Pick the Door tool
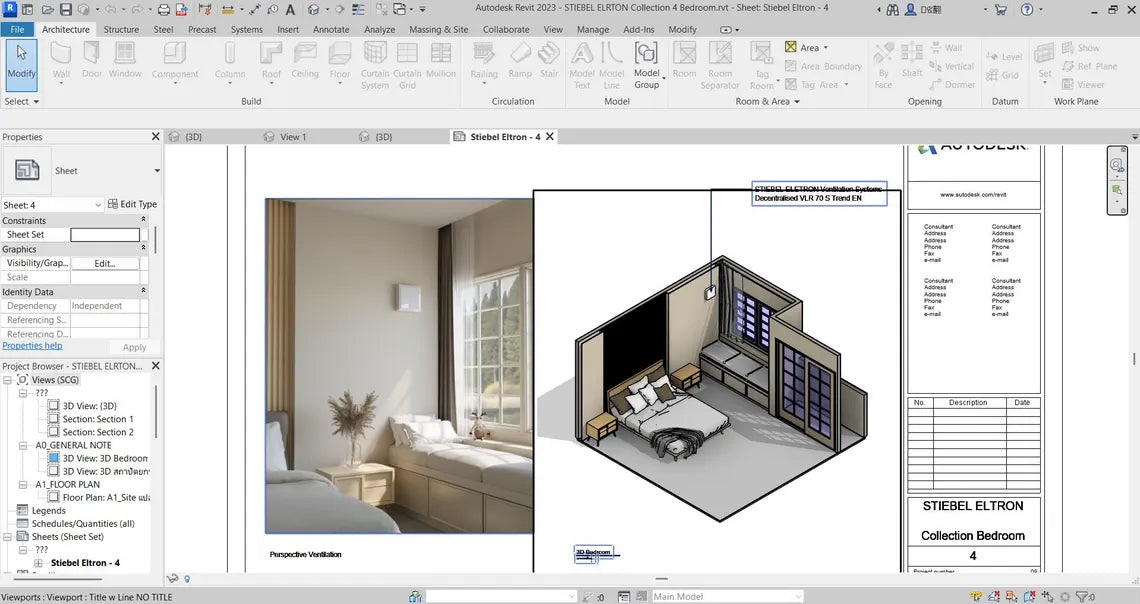The width and height of the screenshot is (1140, 604). coord(92,62)
